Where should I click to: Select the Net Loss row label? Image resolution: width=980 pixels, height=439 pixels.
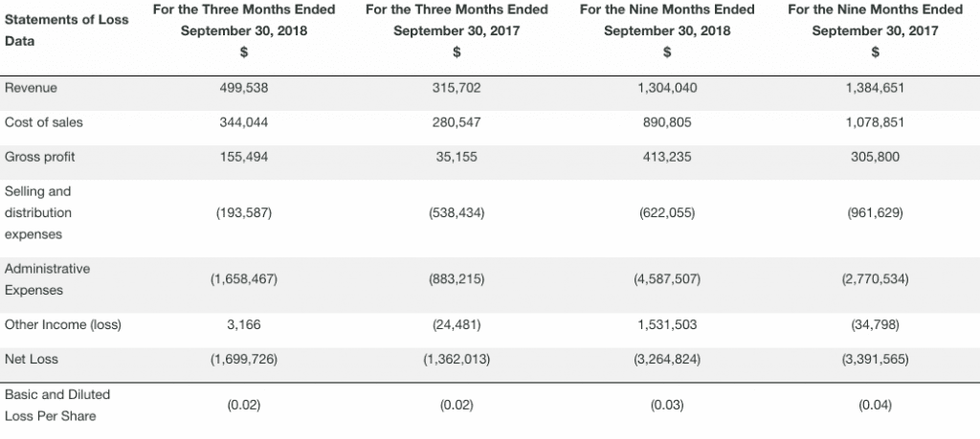click(32, 359)
